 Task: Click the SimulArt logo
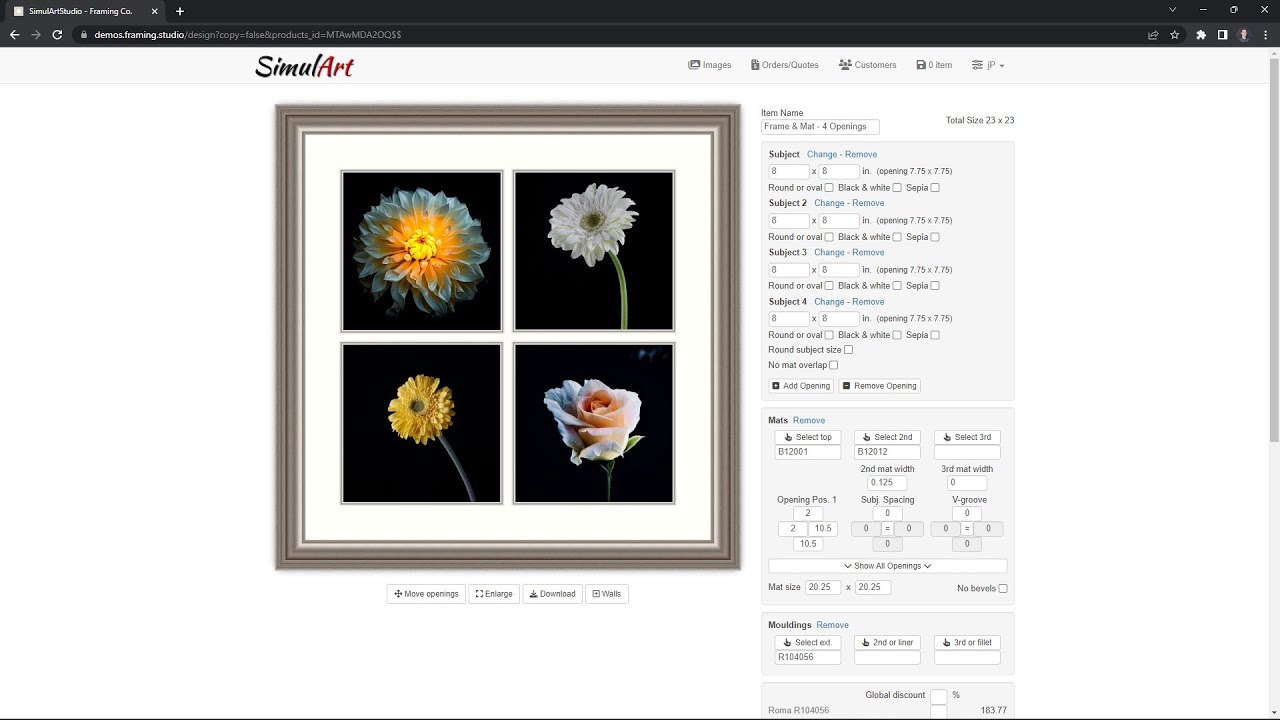click(x=304, y=66)
